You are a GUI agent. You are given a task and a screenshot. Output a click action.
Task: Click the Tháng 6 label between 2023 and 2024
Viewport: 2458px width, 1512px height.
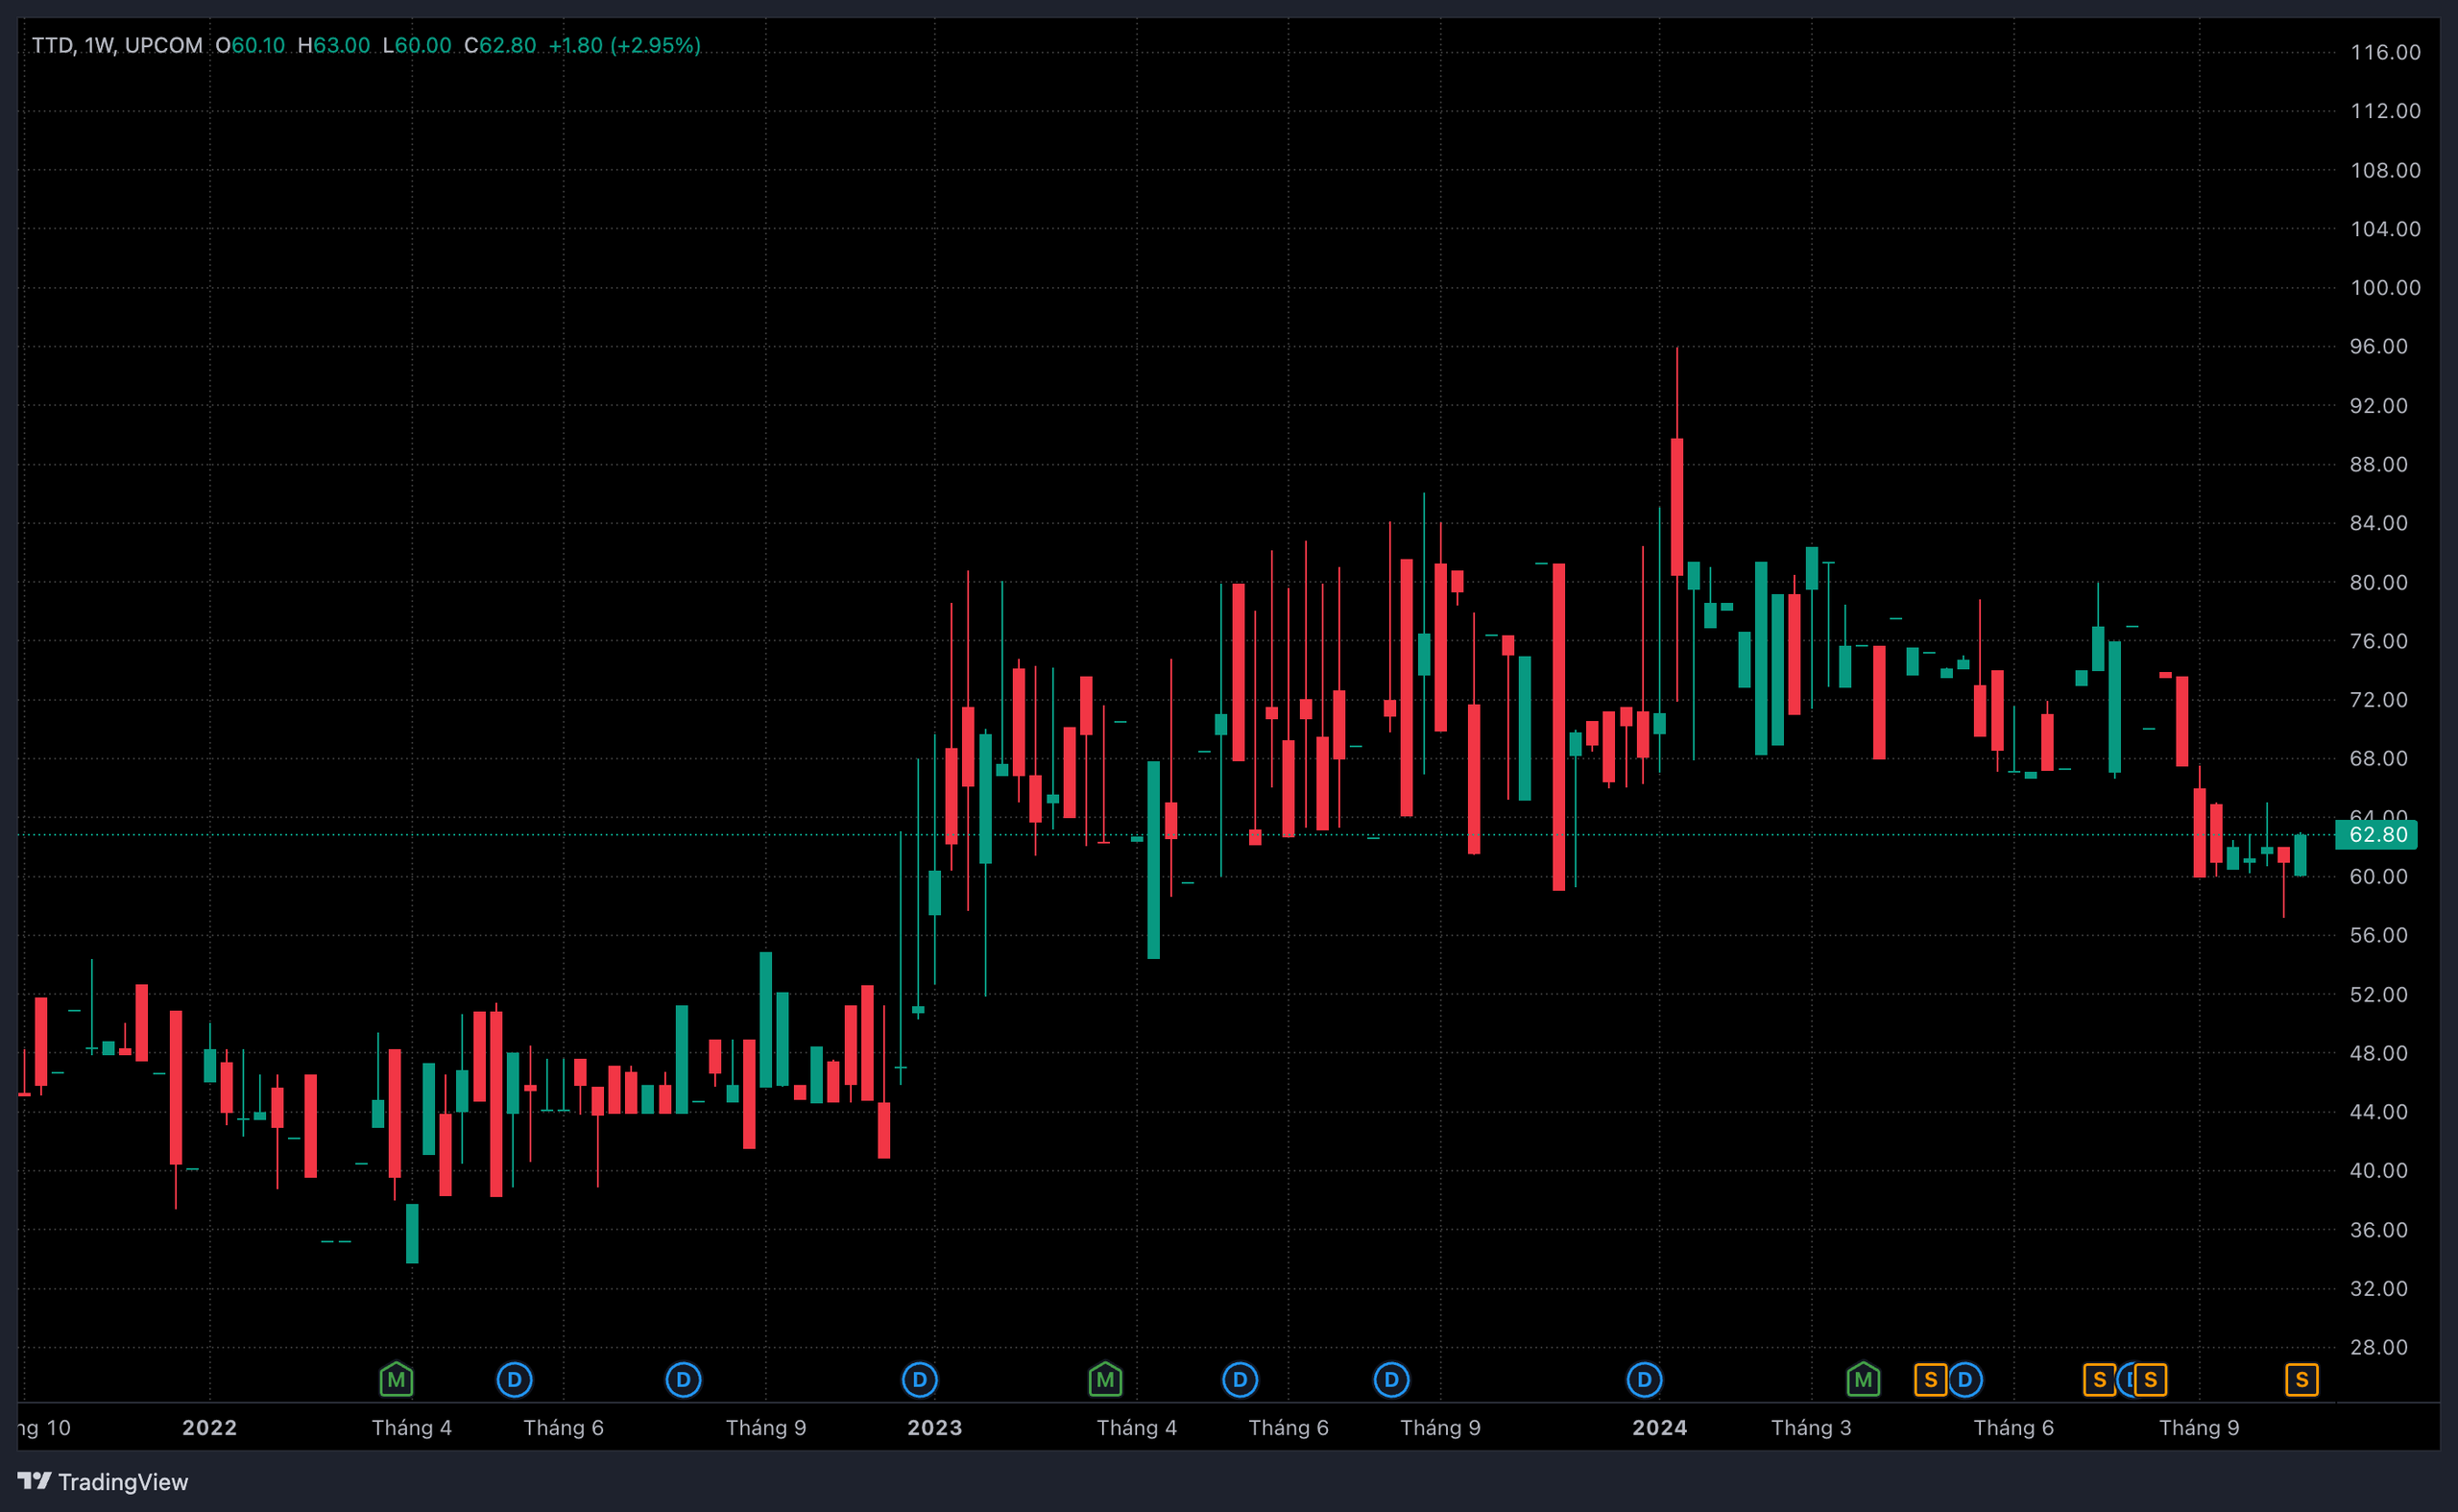click(x=1288, y=1427)
